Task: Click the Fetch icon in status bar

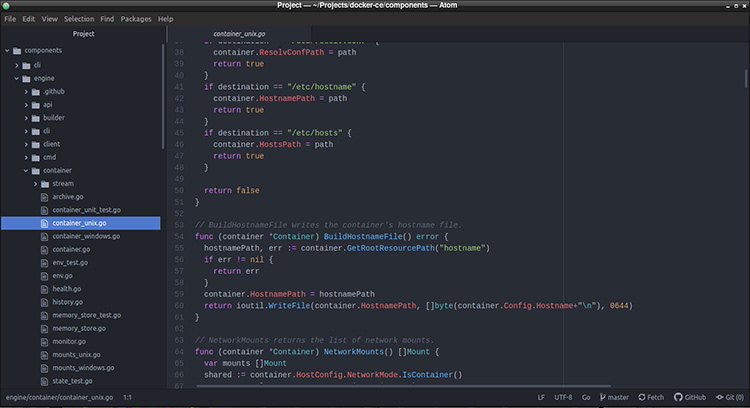Action: (x=643, y=397)
